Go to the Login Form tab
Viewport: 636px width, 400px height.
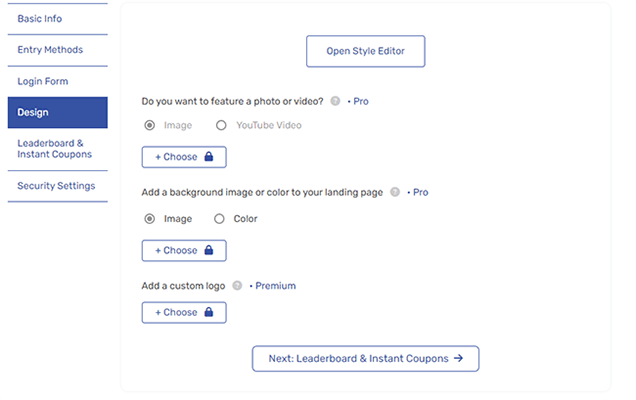tap(57, 81)
